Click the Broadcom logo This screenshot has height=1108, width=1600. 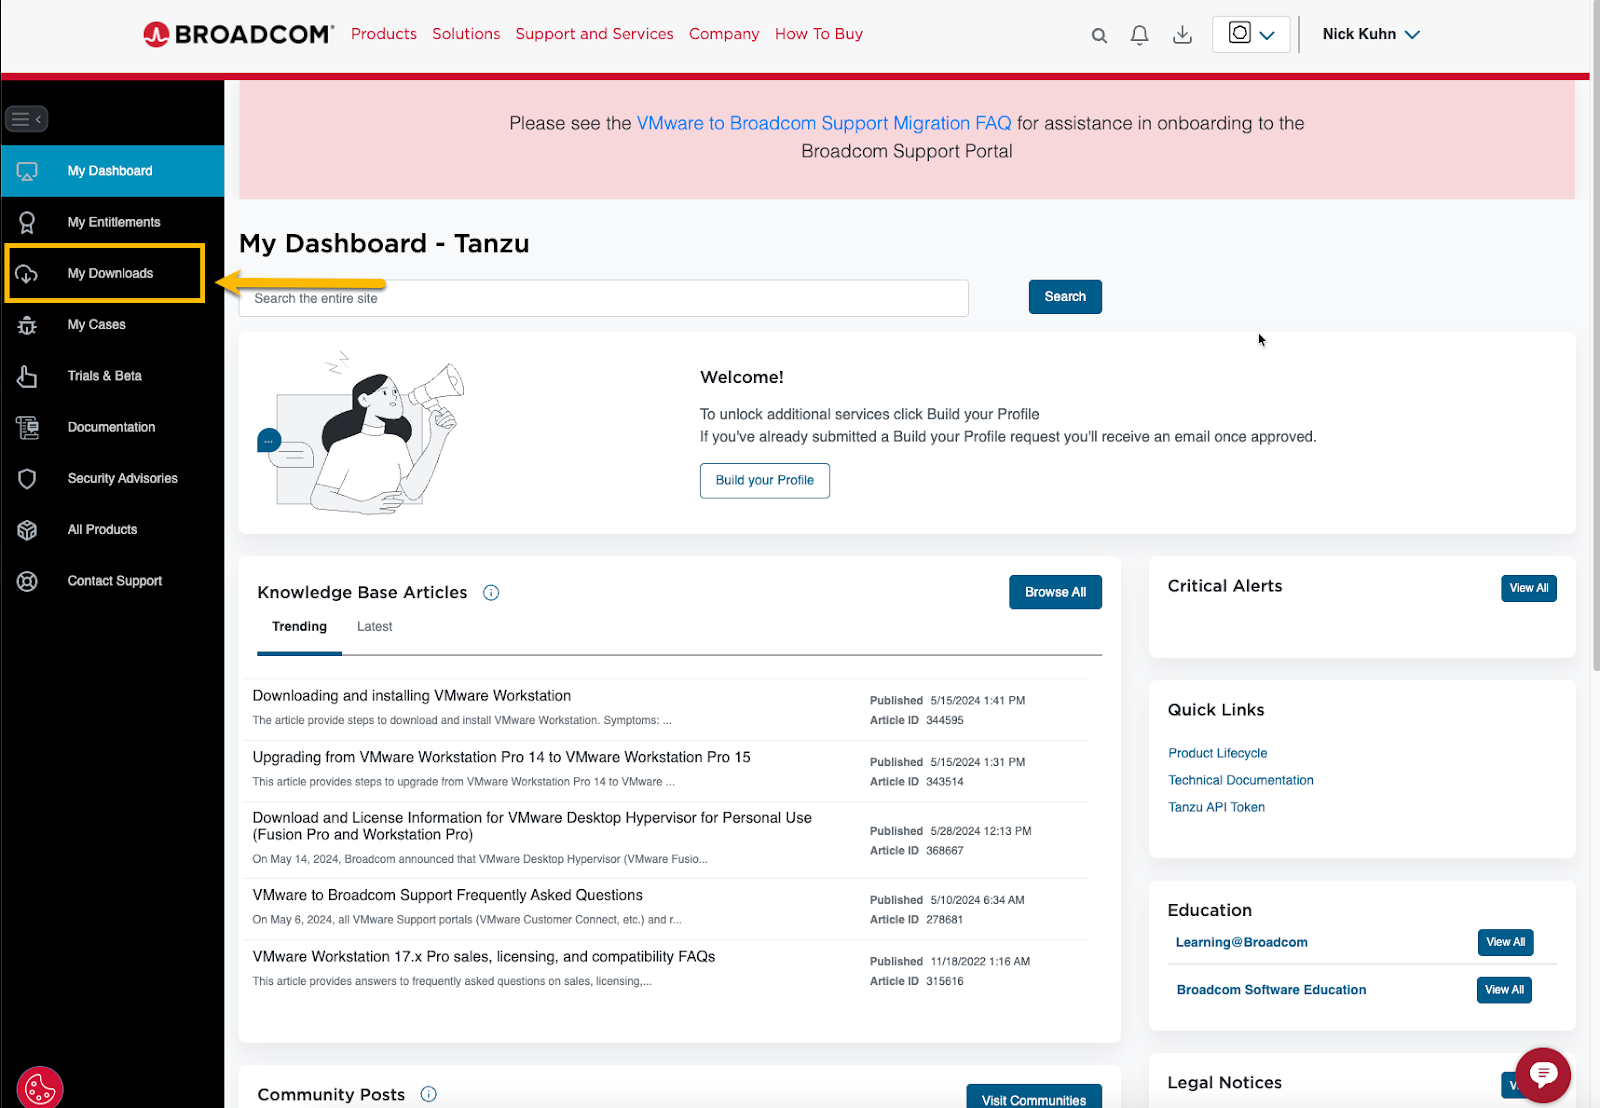pyautogui.click(x=239, y=34)
